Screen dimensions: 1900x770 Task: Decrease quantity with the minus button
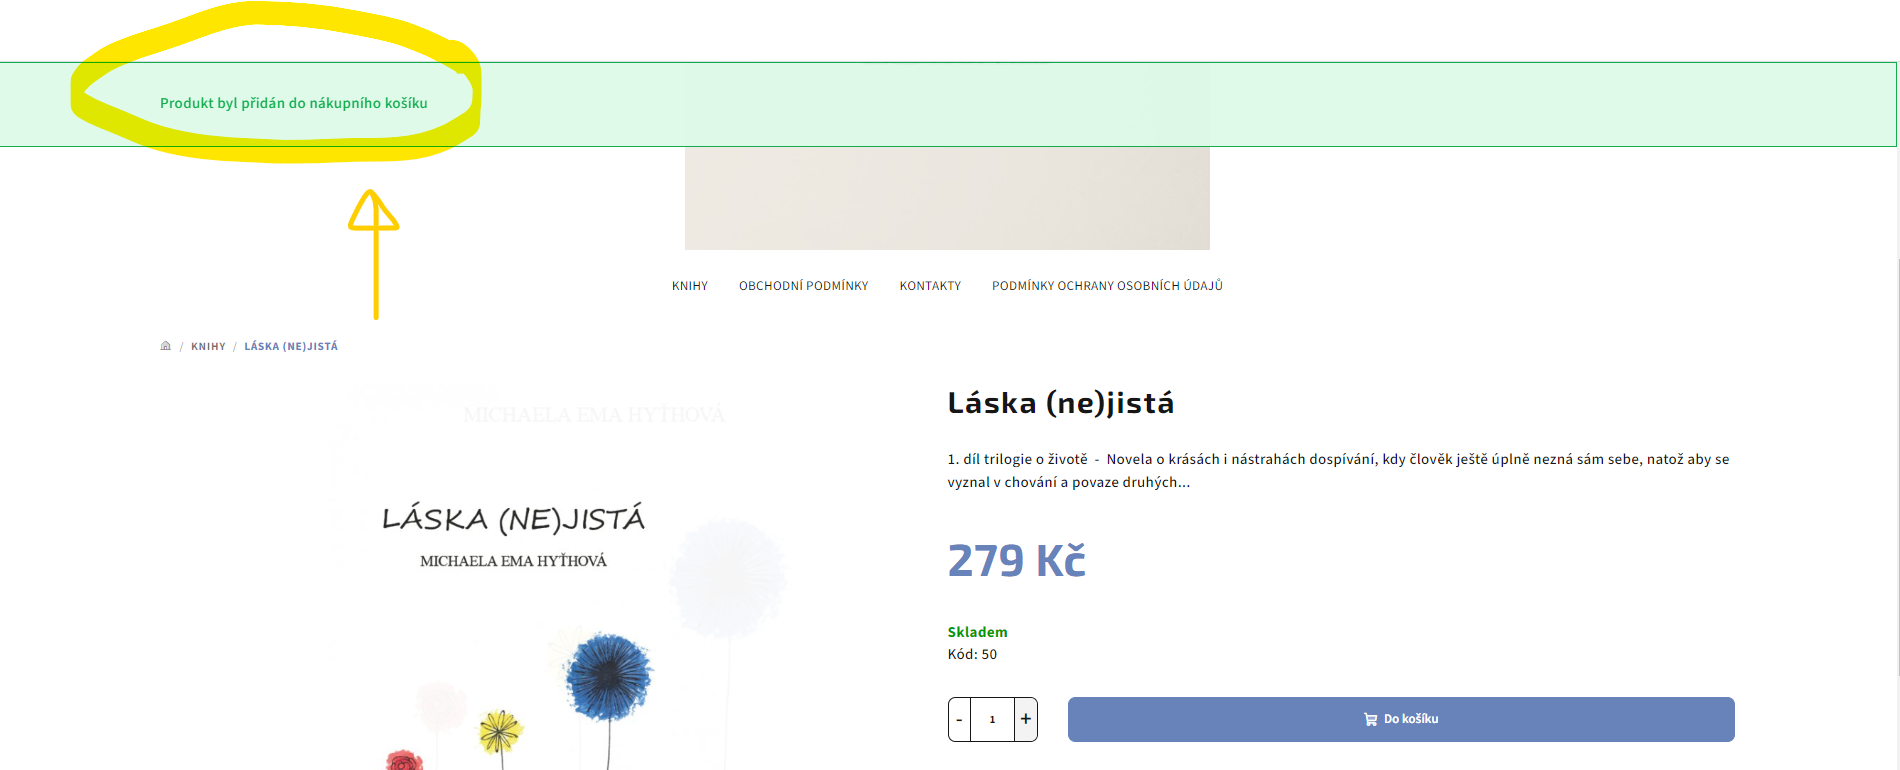pyautogui.click(x=959, y=719)
